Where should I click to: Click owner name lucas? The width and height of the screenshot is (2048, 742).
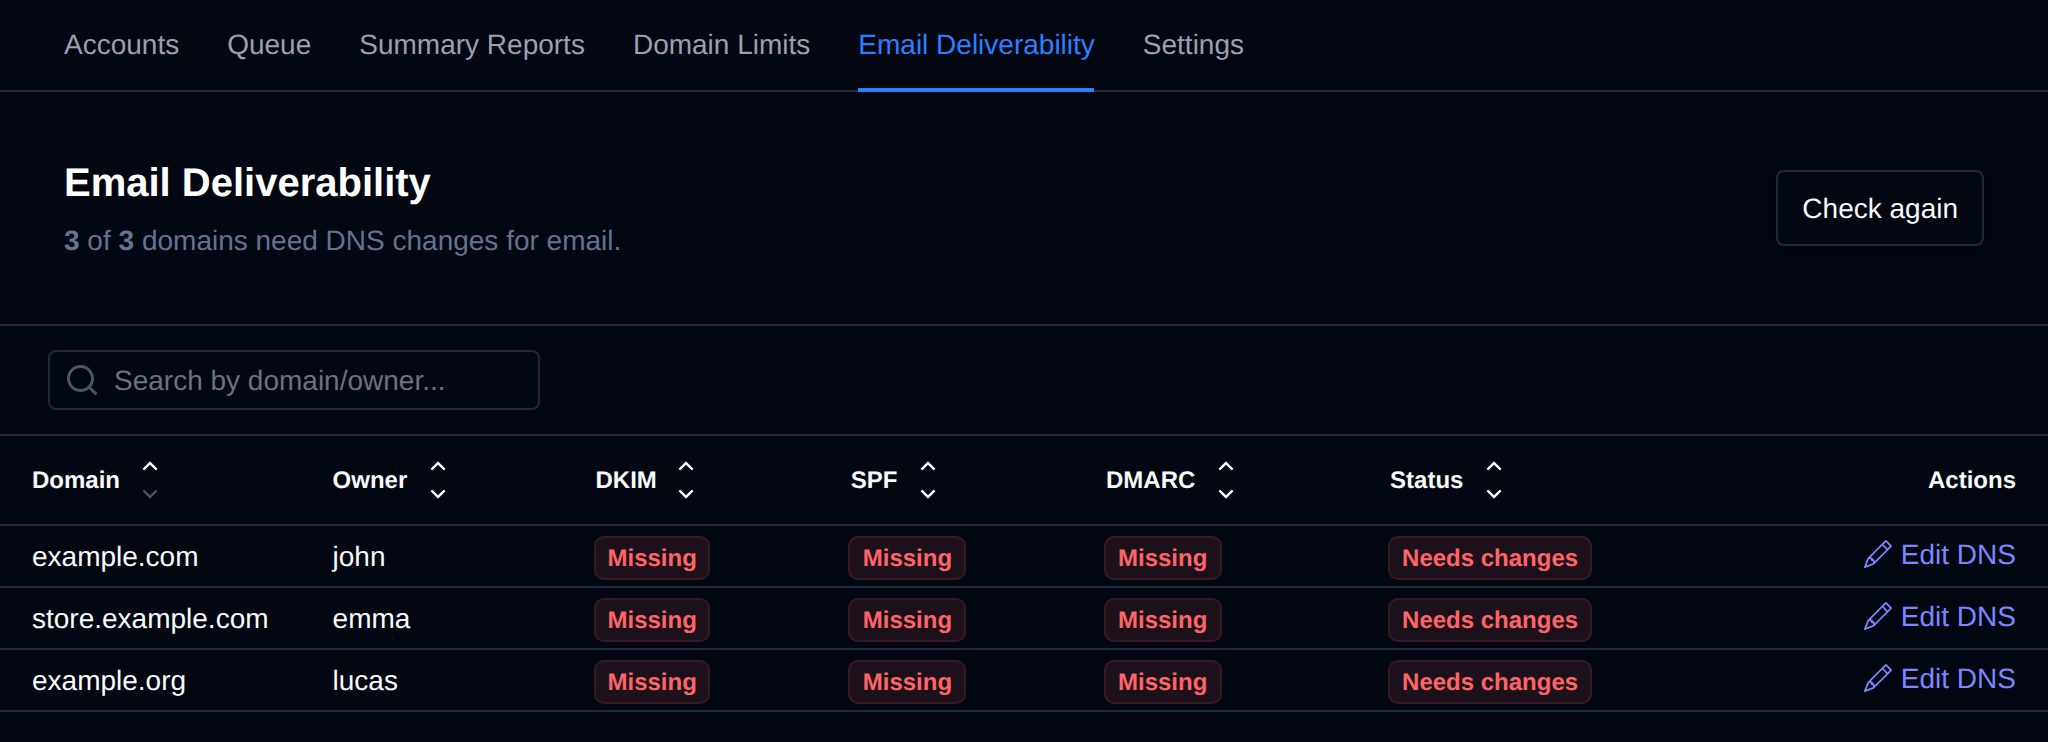click(x=365, y=681)
